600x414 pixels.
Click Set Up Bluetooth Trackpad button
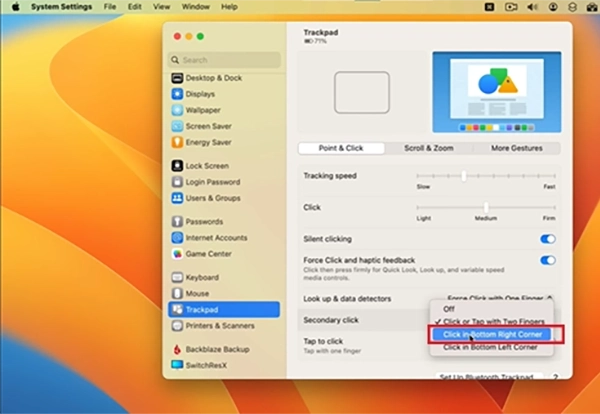(489, 376)
